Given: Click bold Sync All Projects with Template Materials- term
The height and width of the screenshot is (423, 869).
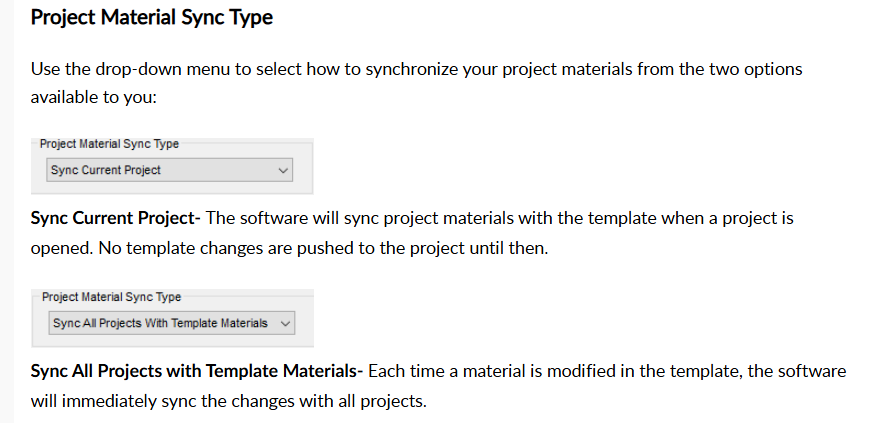Looking at the screenshot, I should pyautogui.click(x=197, y=371).
